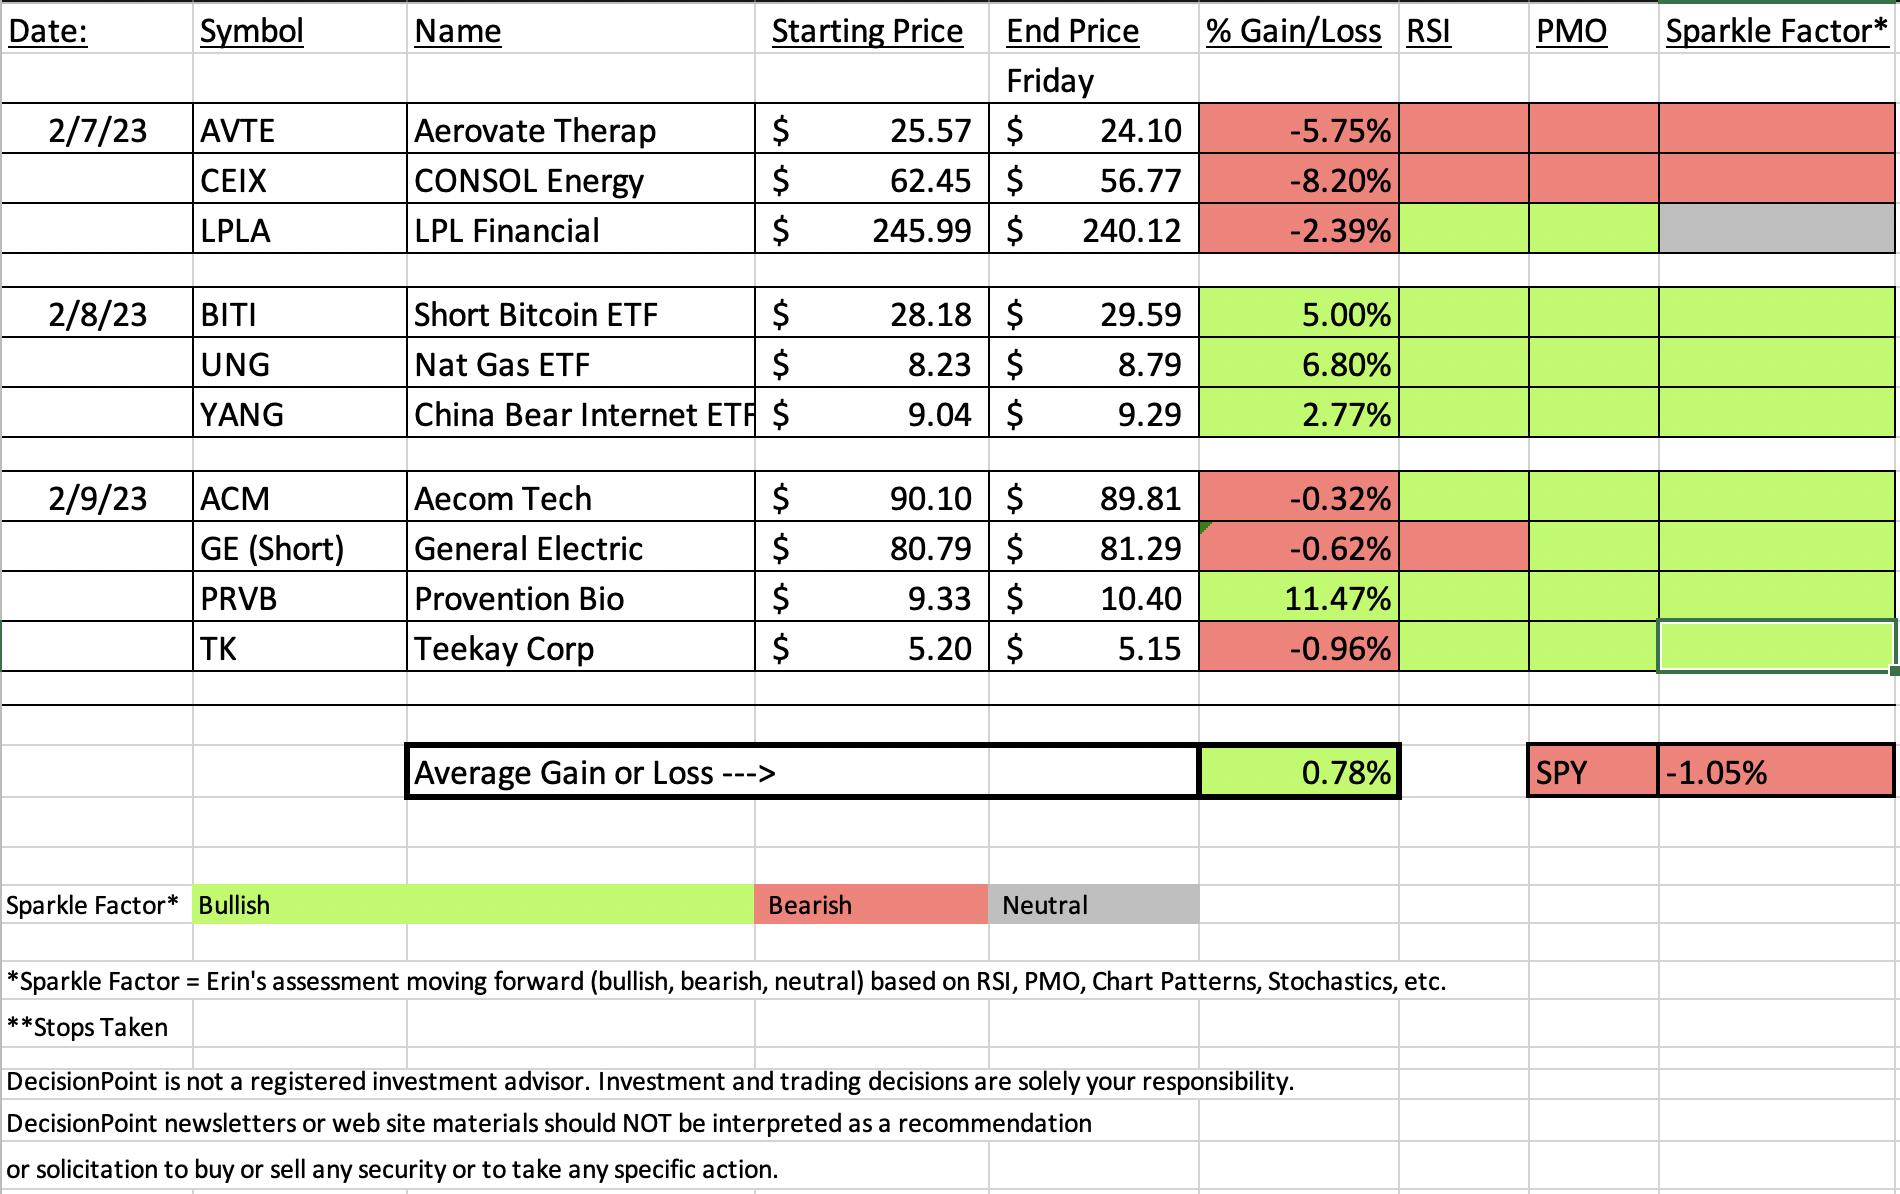Select the Teekay Corp name cell
Viewport: 1900px width, 1194px height.
[580, 647]
